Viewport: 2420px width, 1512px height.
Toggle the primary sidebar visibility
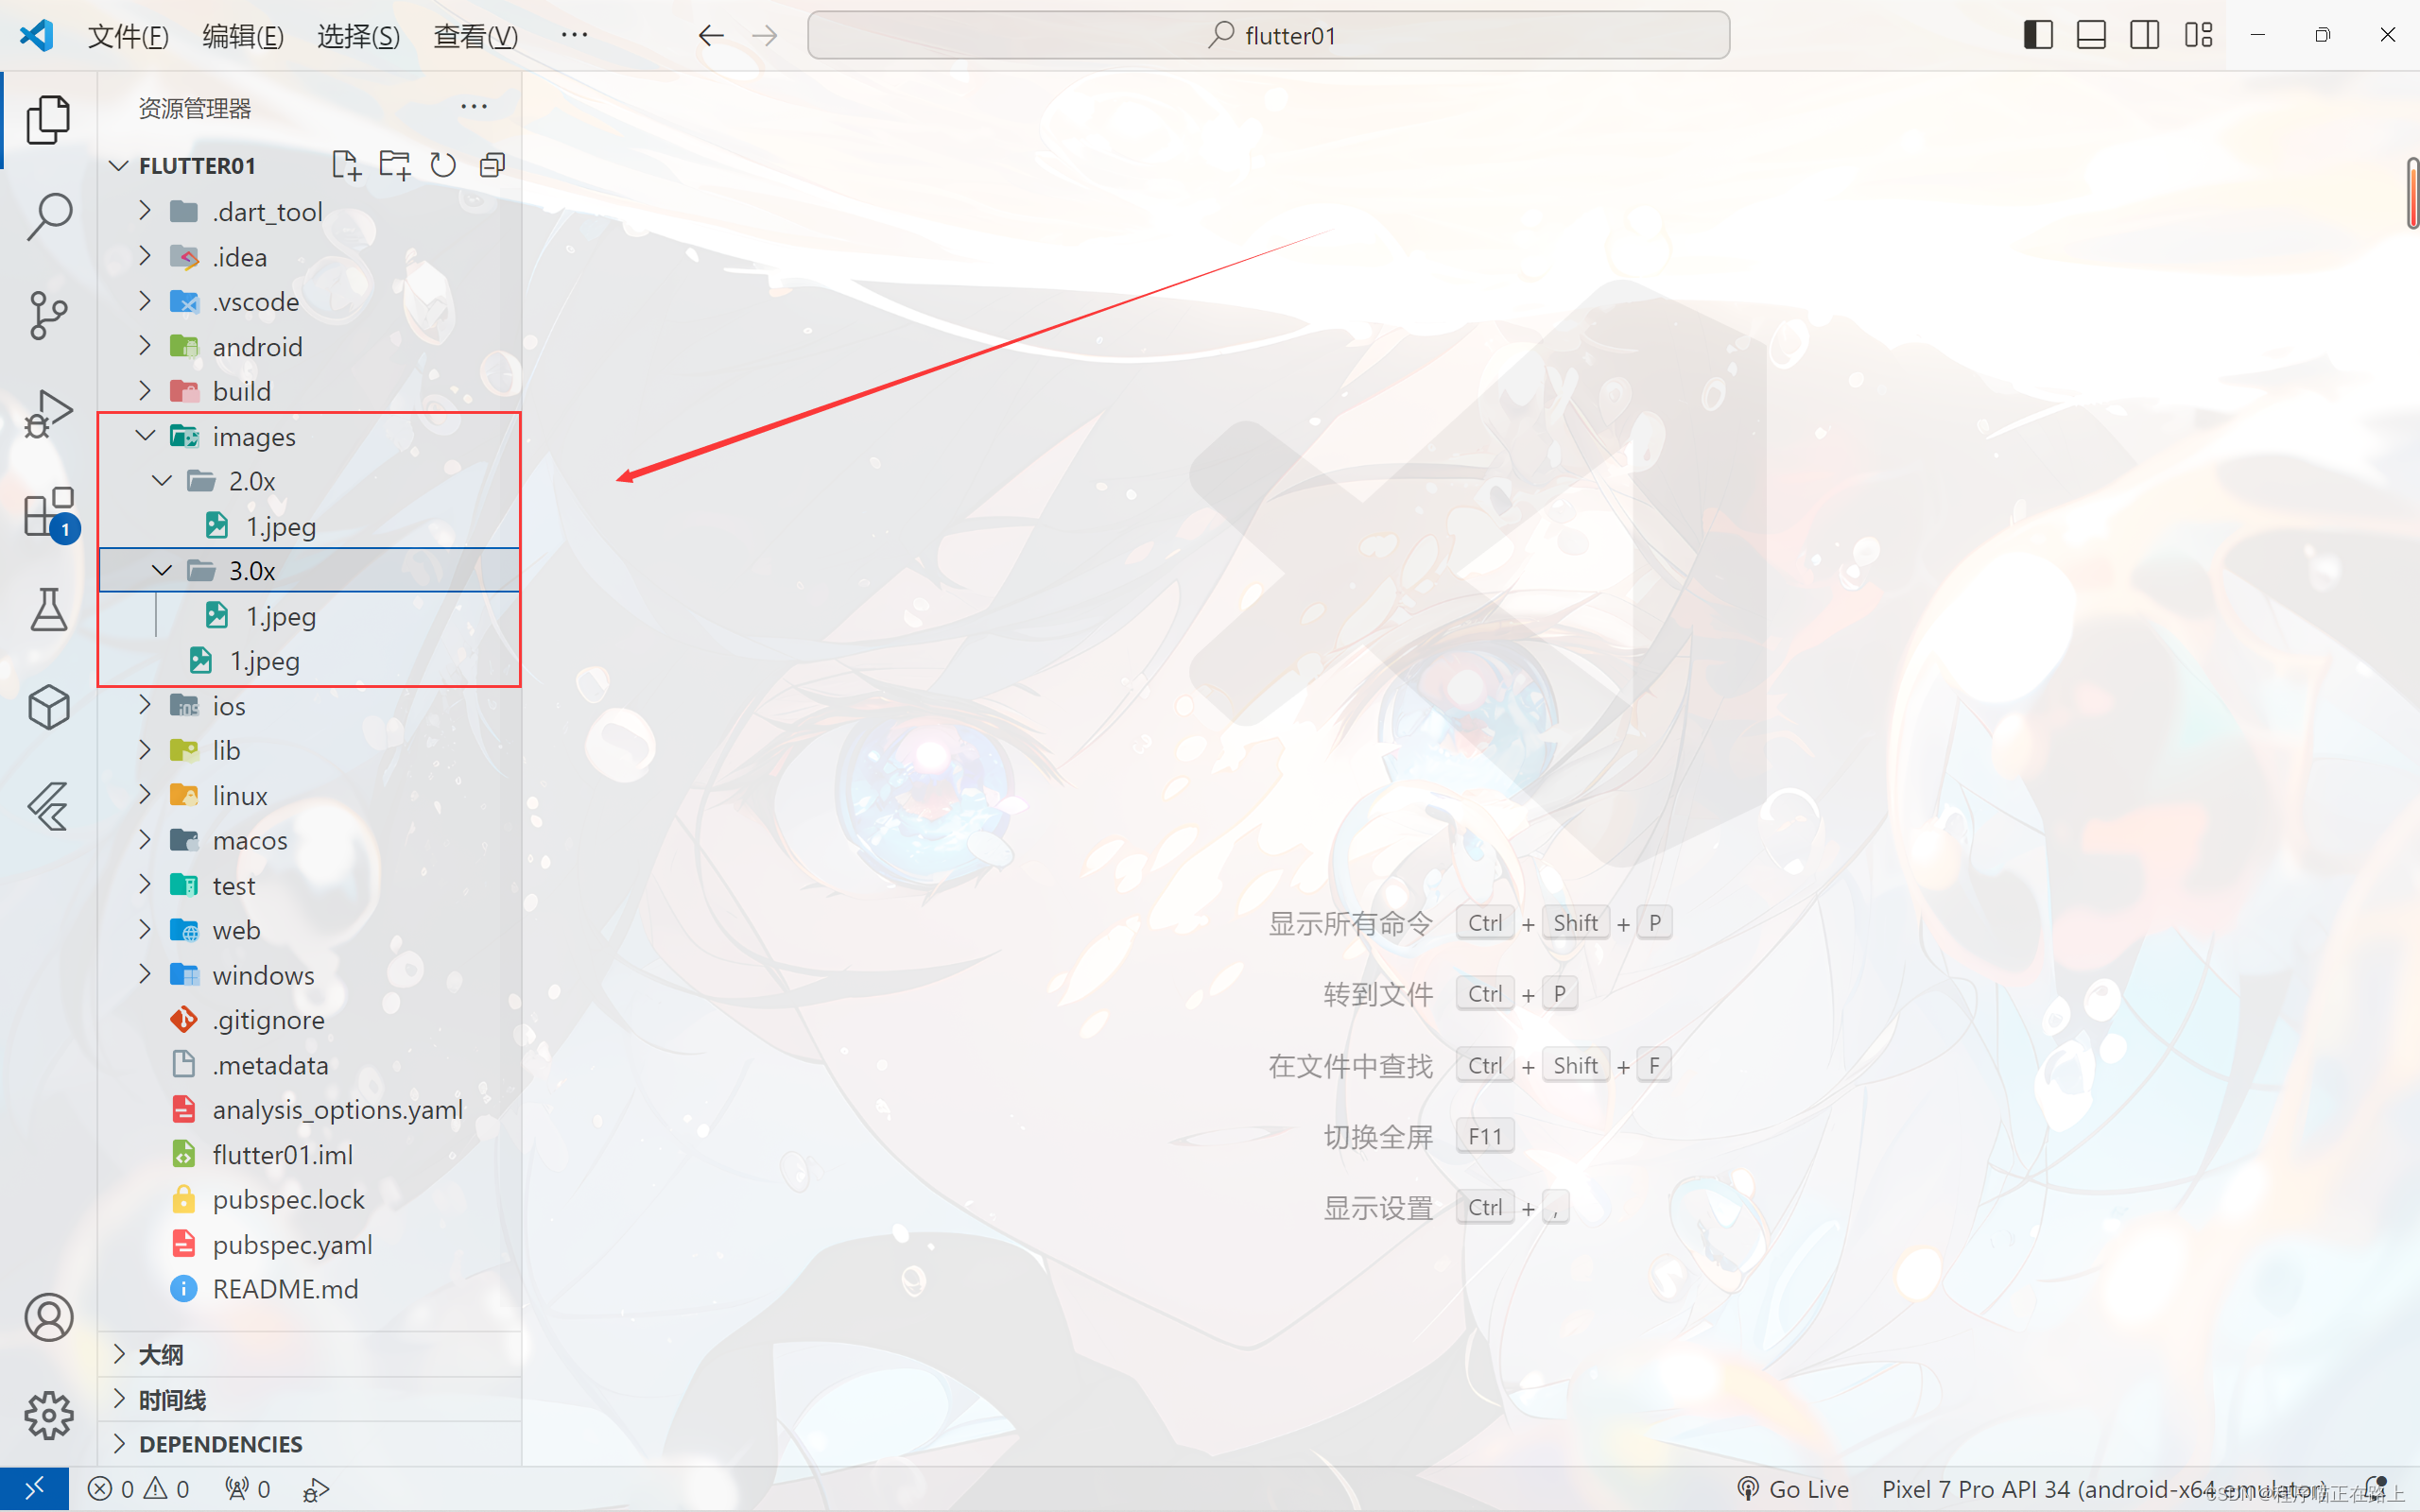coord(2037,34)
